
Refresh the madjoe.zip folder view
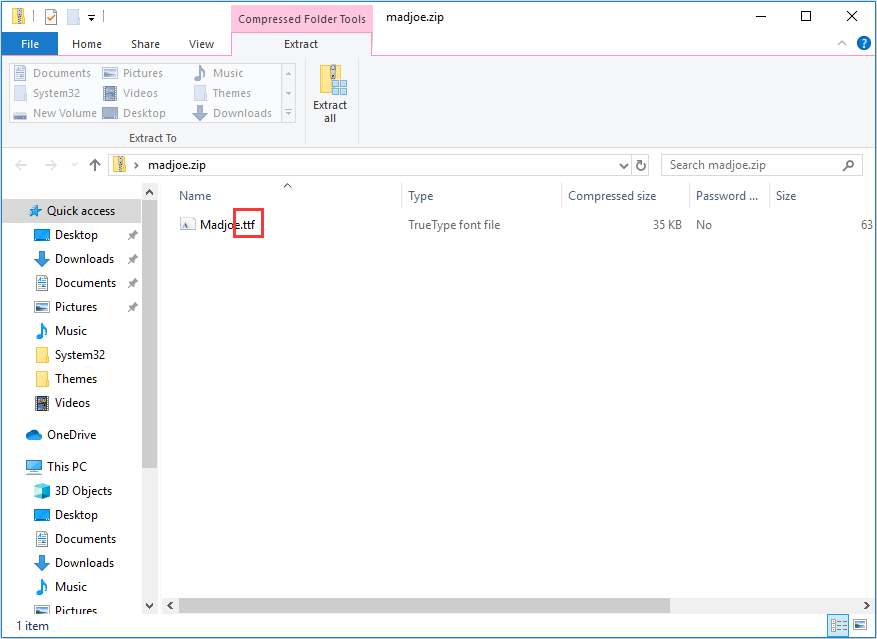click(641, 165)
